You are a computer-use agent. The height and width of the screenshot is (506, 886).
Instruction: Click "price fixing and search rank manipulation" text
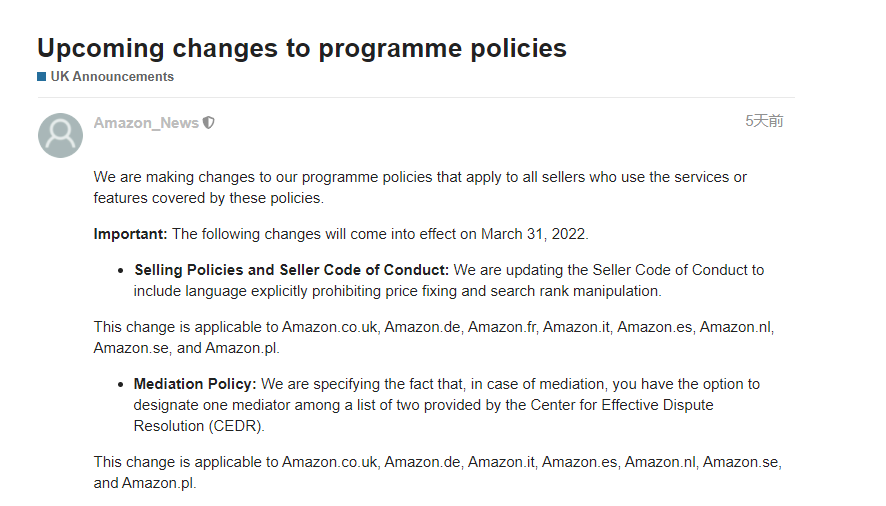pyautogui.click(x=519, y=291)
